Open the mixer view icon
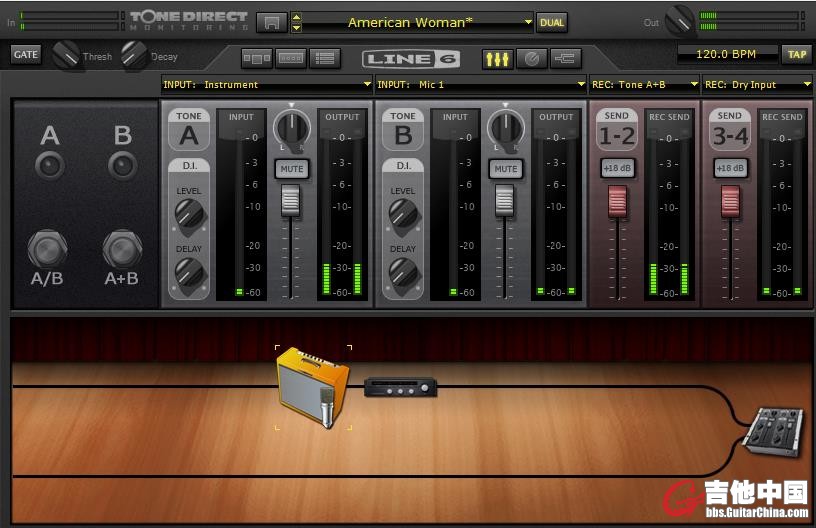This screenshot has width=816, height=528. click(x=497, y=59)
